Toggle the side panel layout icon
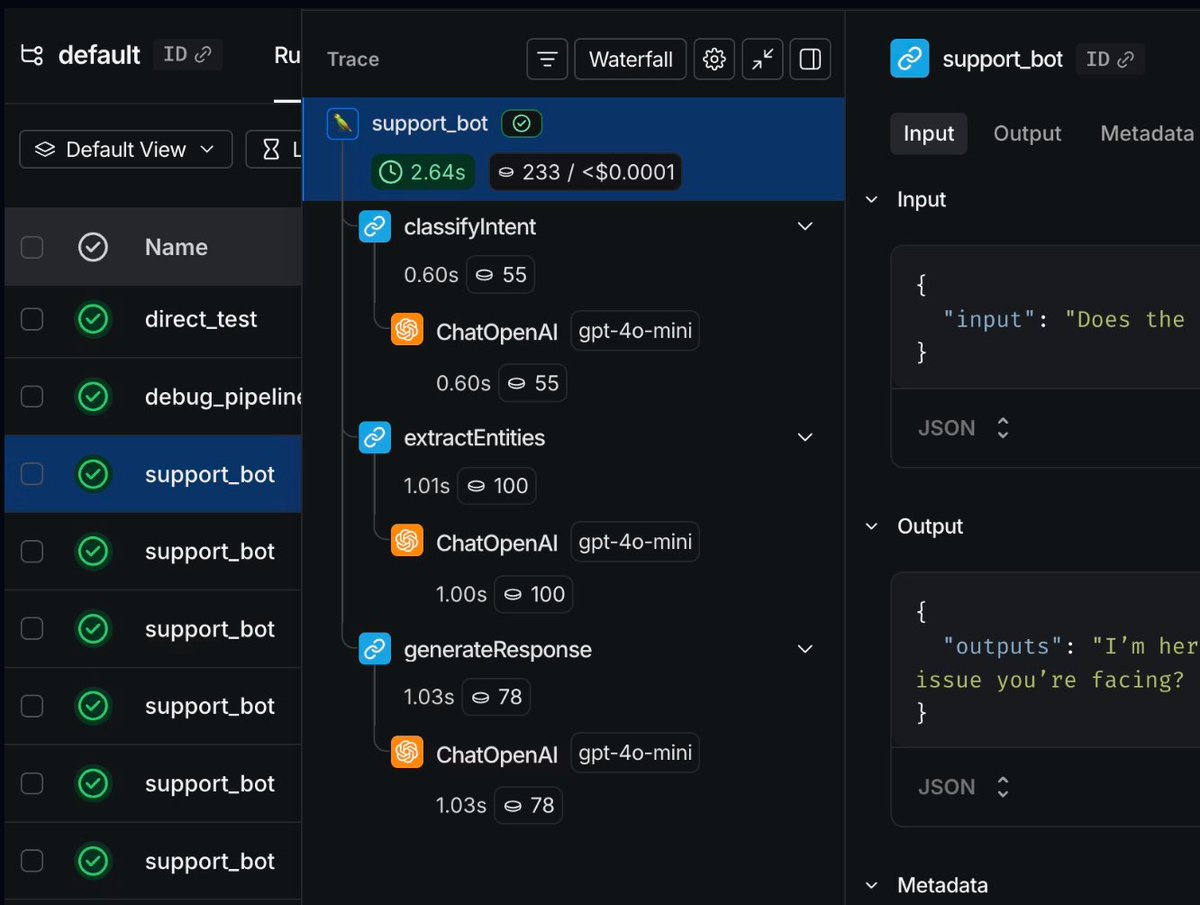 (x=811, y=60)
